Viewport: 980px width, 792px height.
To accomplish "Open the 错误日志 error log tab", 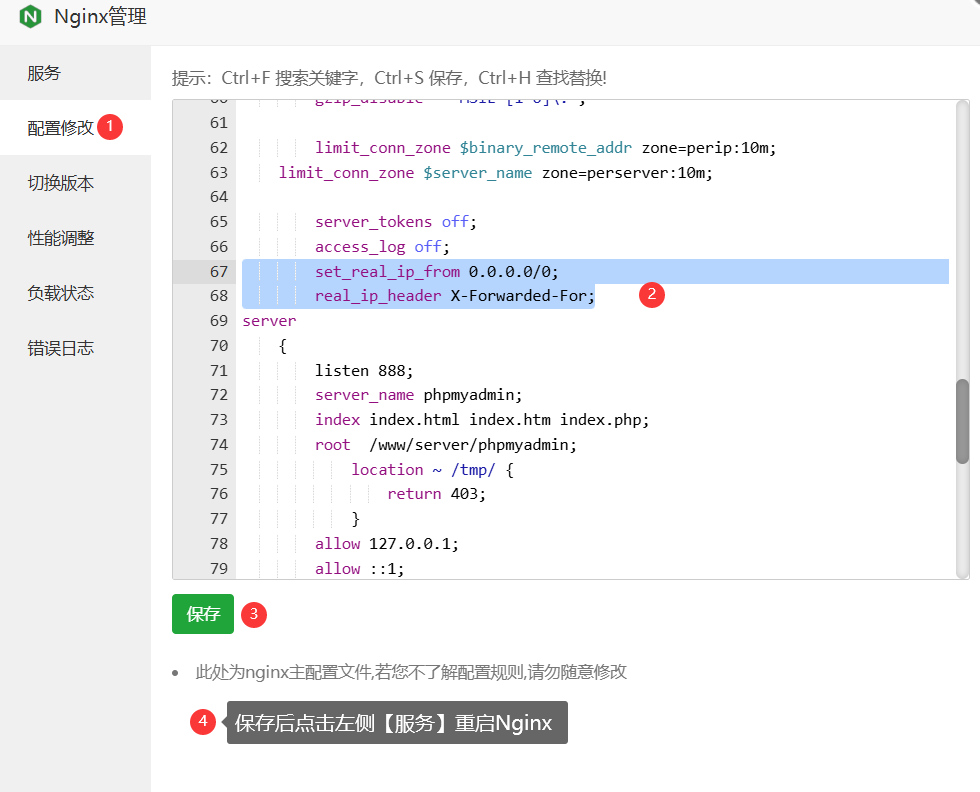I will pyautogui.click(x=75, y=348).
